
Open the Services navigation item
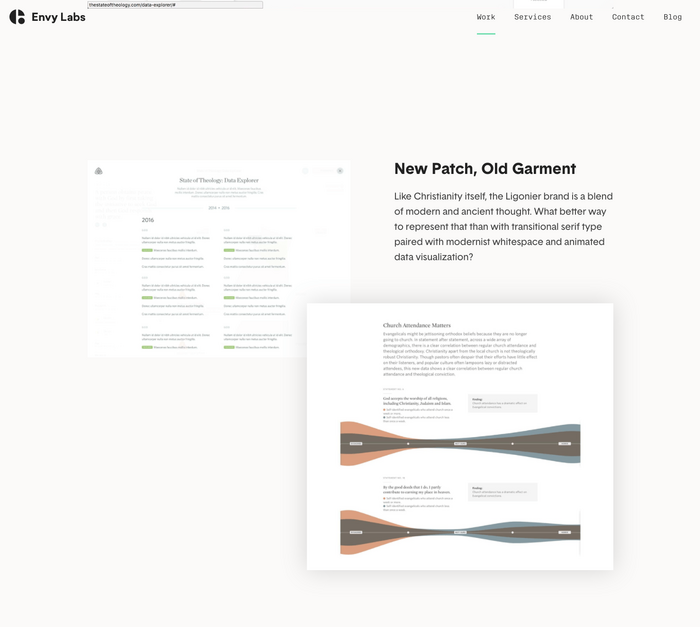(x=532, y=17)
